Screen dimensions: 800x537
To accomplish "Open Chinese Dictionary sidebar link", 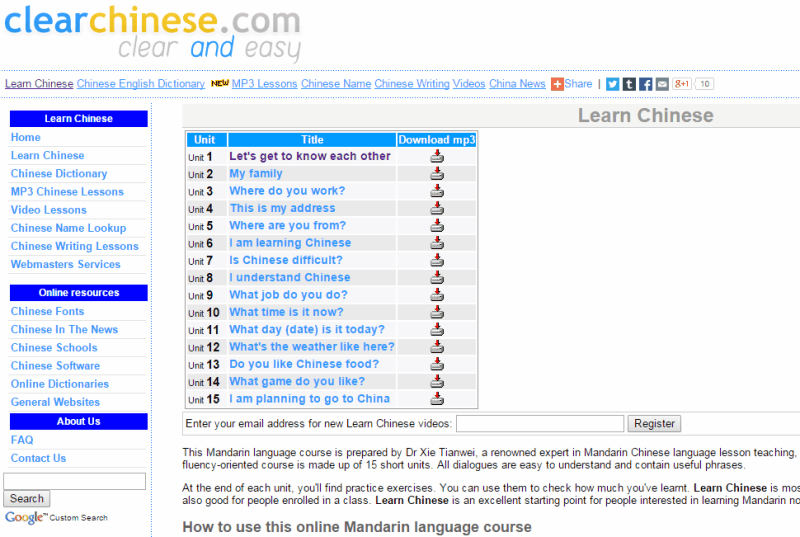I will 59,173.
